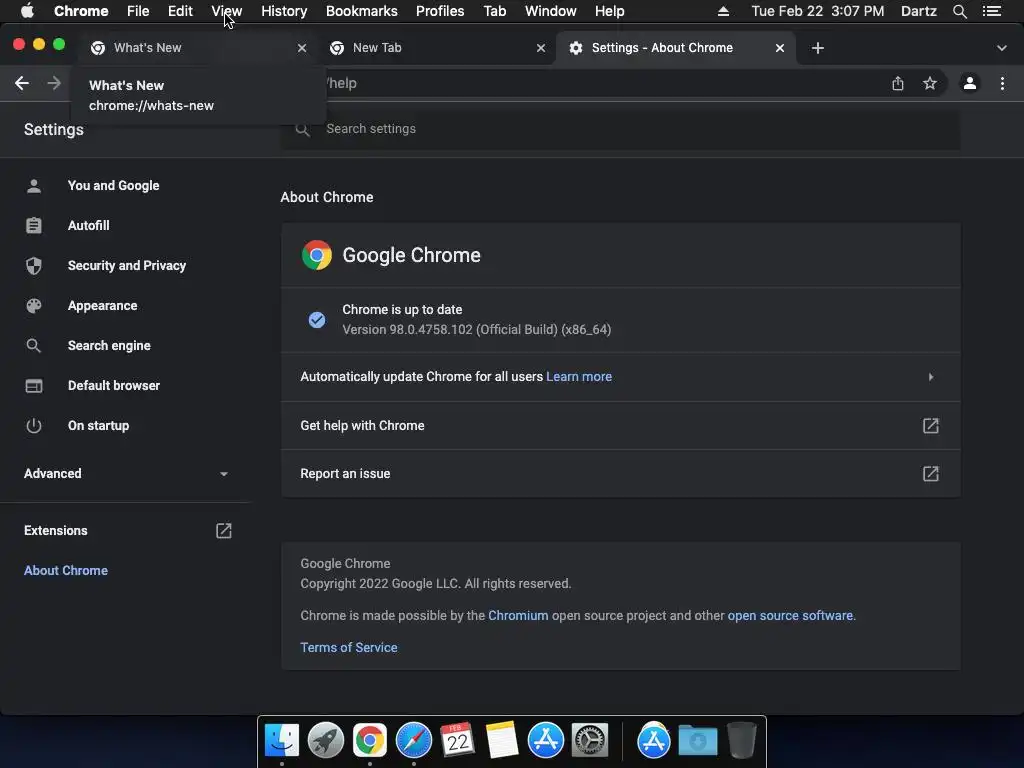Open the Window menu

(x=551, y=11)
